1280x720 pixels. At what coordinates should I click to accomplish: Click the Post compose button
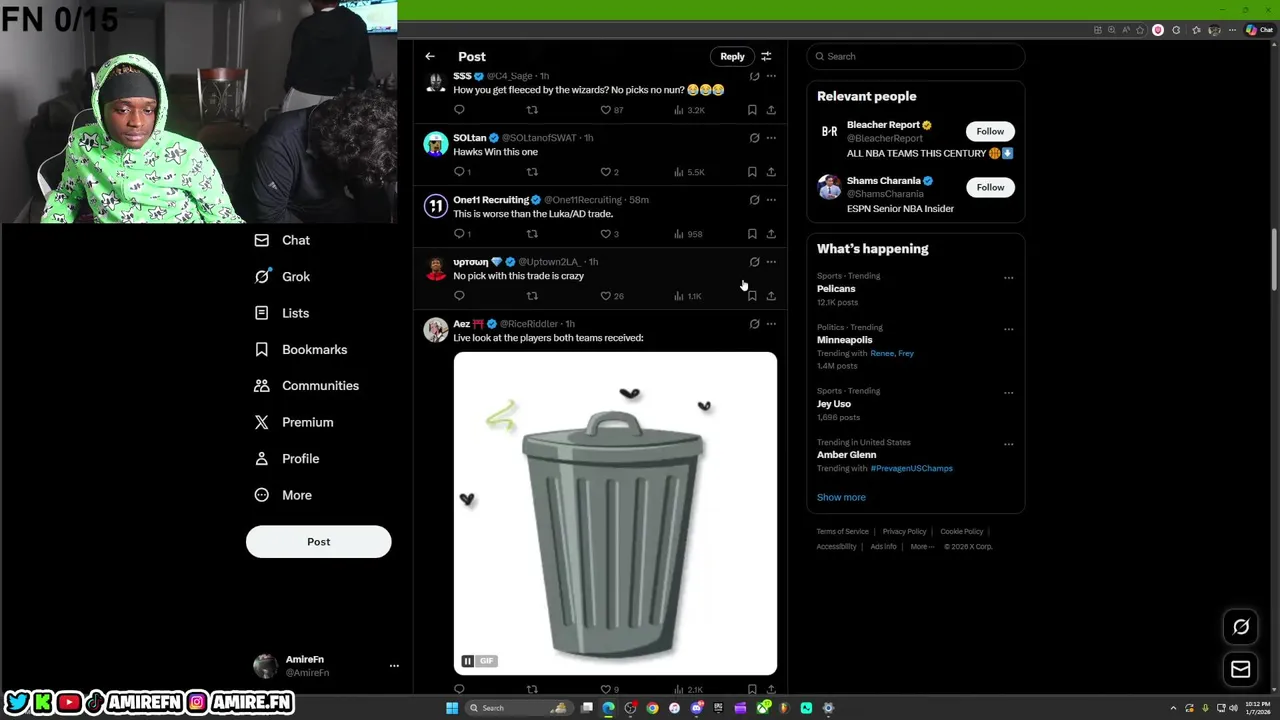click(318, 542)
